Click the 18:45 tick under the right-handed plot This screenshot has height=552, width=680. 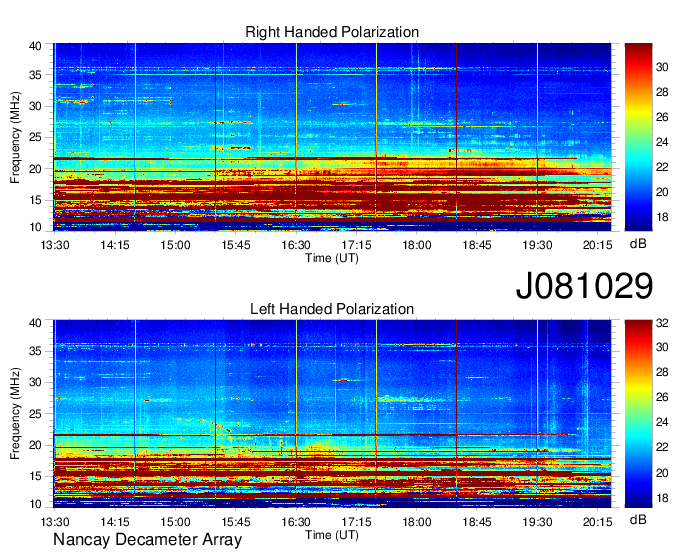click(477, 245)
